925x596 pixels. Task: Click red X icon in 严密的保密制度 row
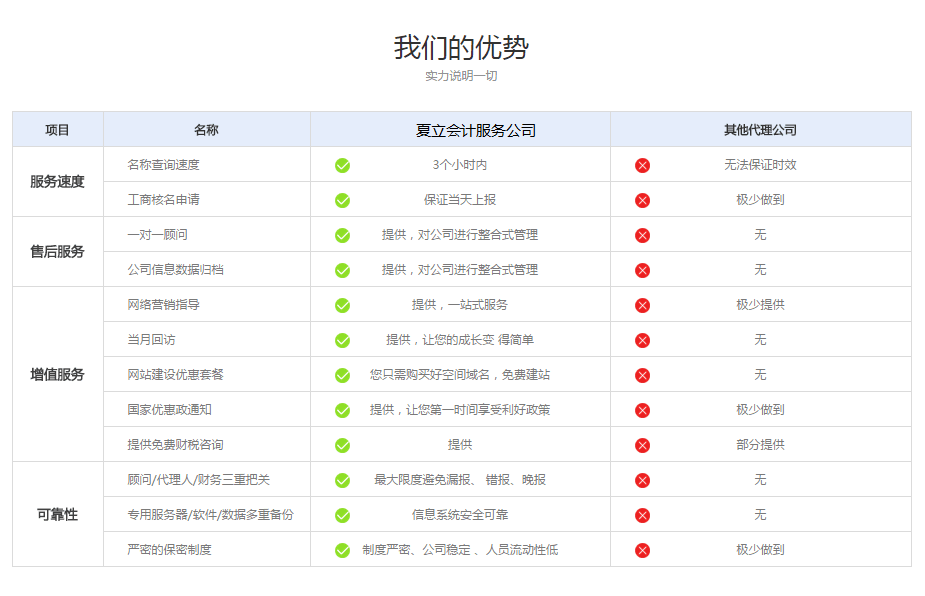click(642, 550)
